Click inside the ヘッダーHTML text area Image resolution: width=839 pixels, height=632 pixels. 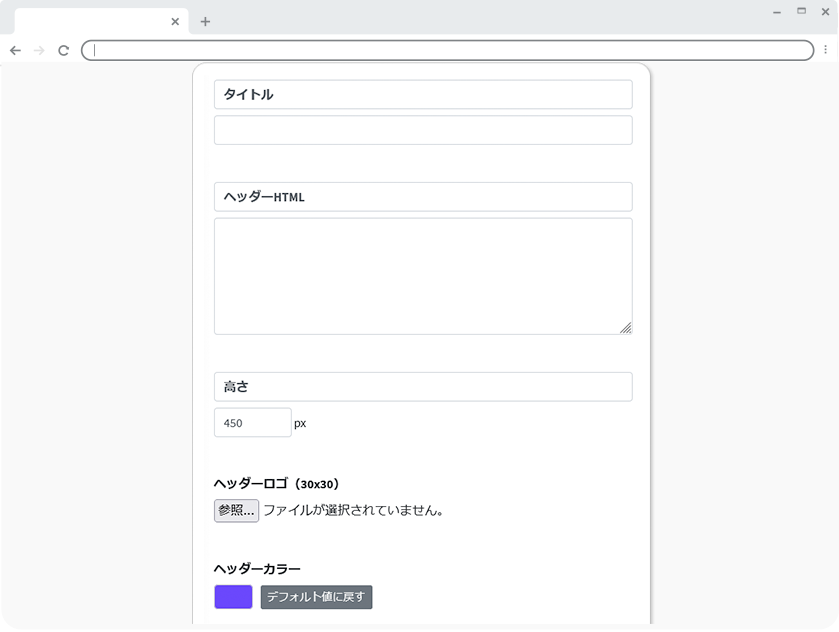(423, 276)
